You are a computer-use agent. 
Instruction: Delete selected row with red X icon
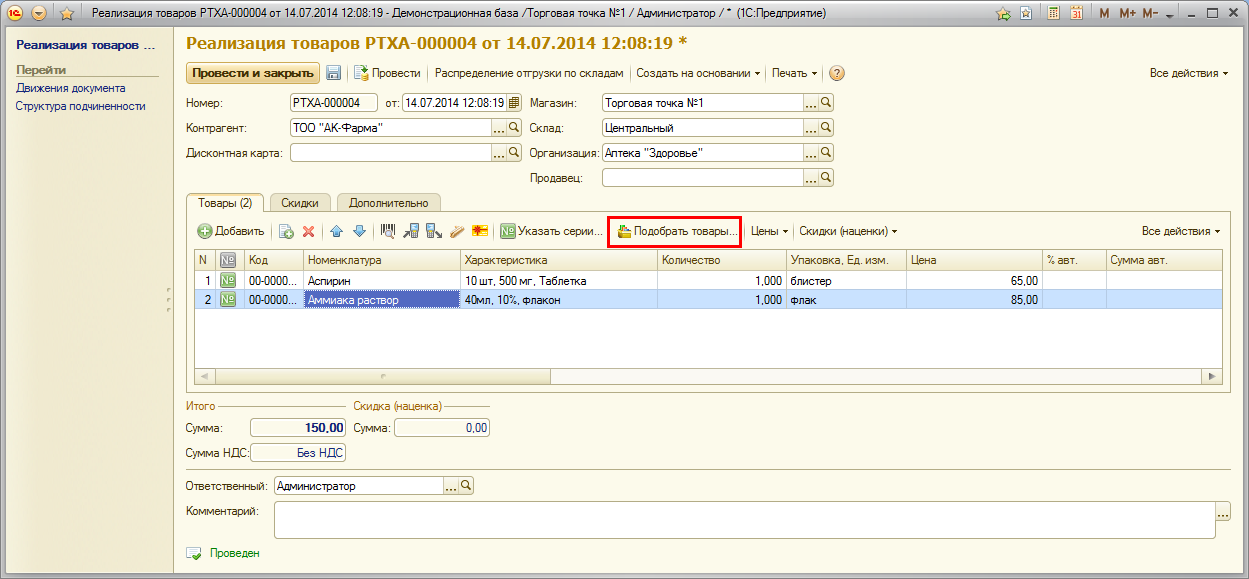[309, 231]
